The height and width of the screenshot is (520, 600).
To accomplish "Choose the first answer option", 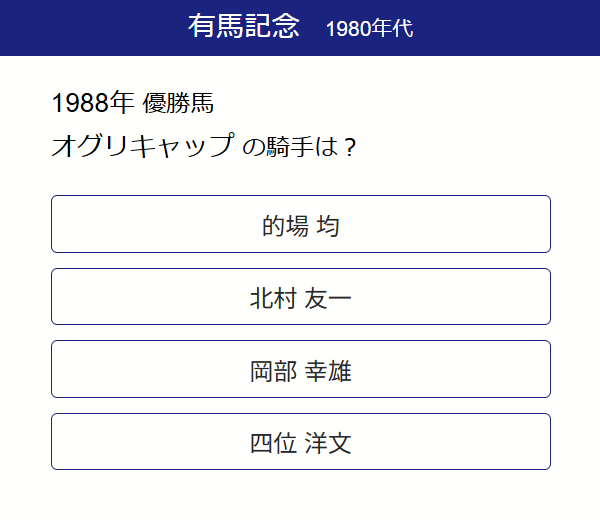I will coord(300,224).
